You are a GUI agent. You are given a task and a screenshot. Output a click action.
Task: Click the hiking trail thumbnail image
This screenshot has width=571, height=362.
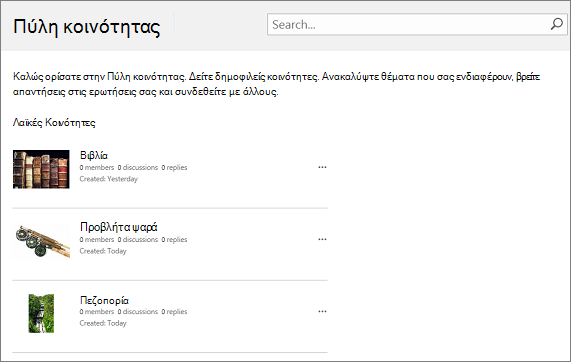[41, 314]
